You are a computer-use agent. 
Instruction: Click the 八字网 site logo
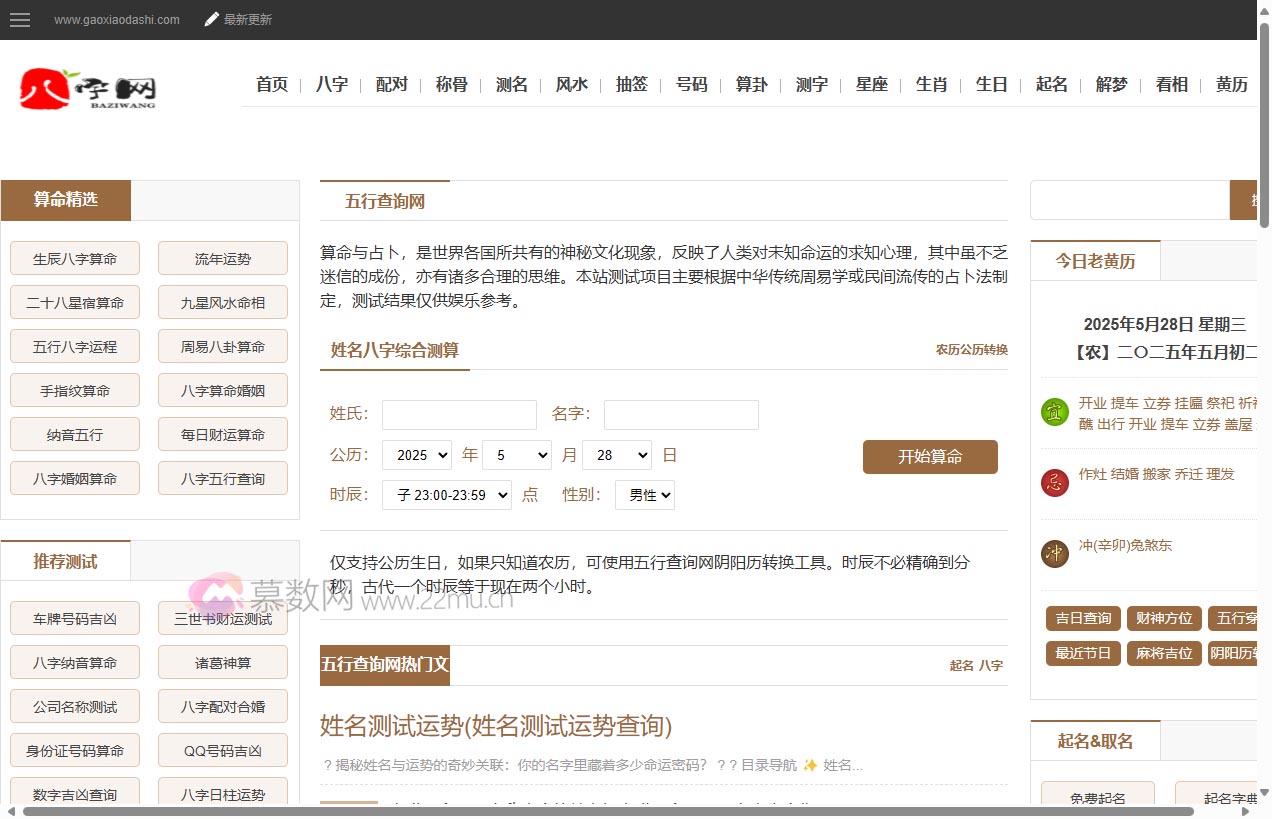pyautogui.click(x=88, y=88)
